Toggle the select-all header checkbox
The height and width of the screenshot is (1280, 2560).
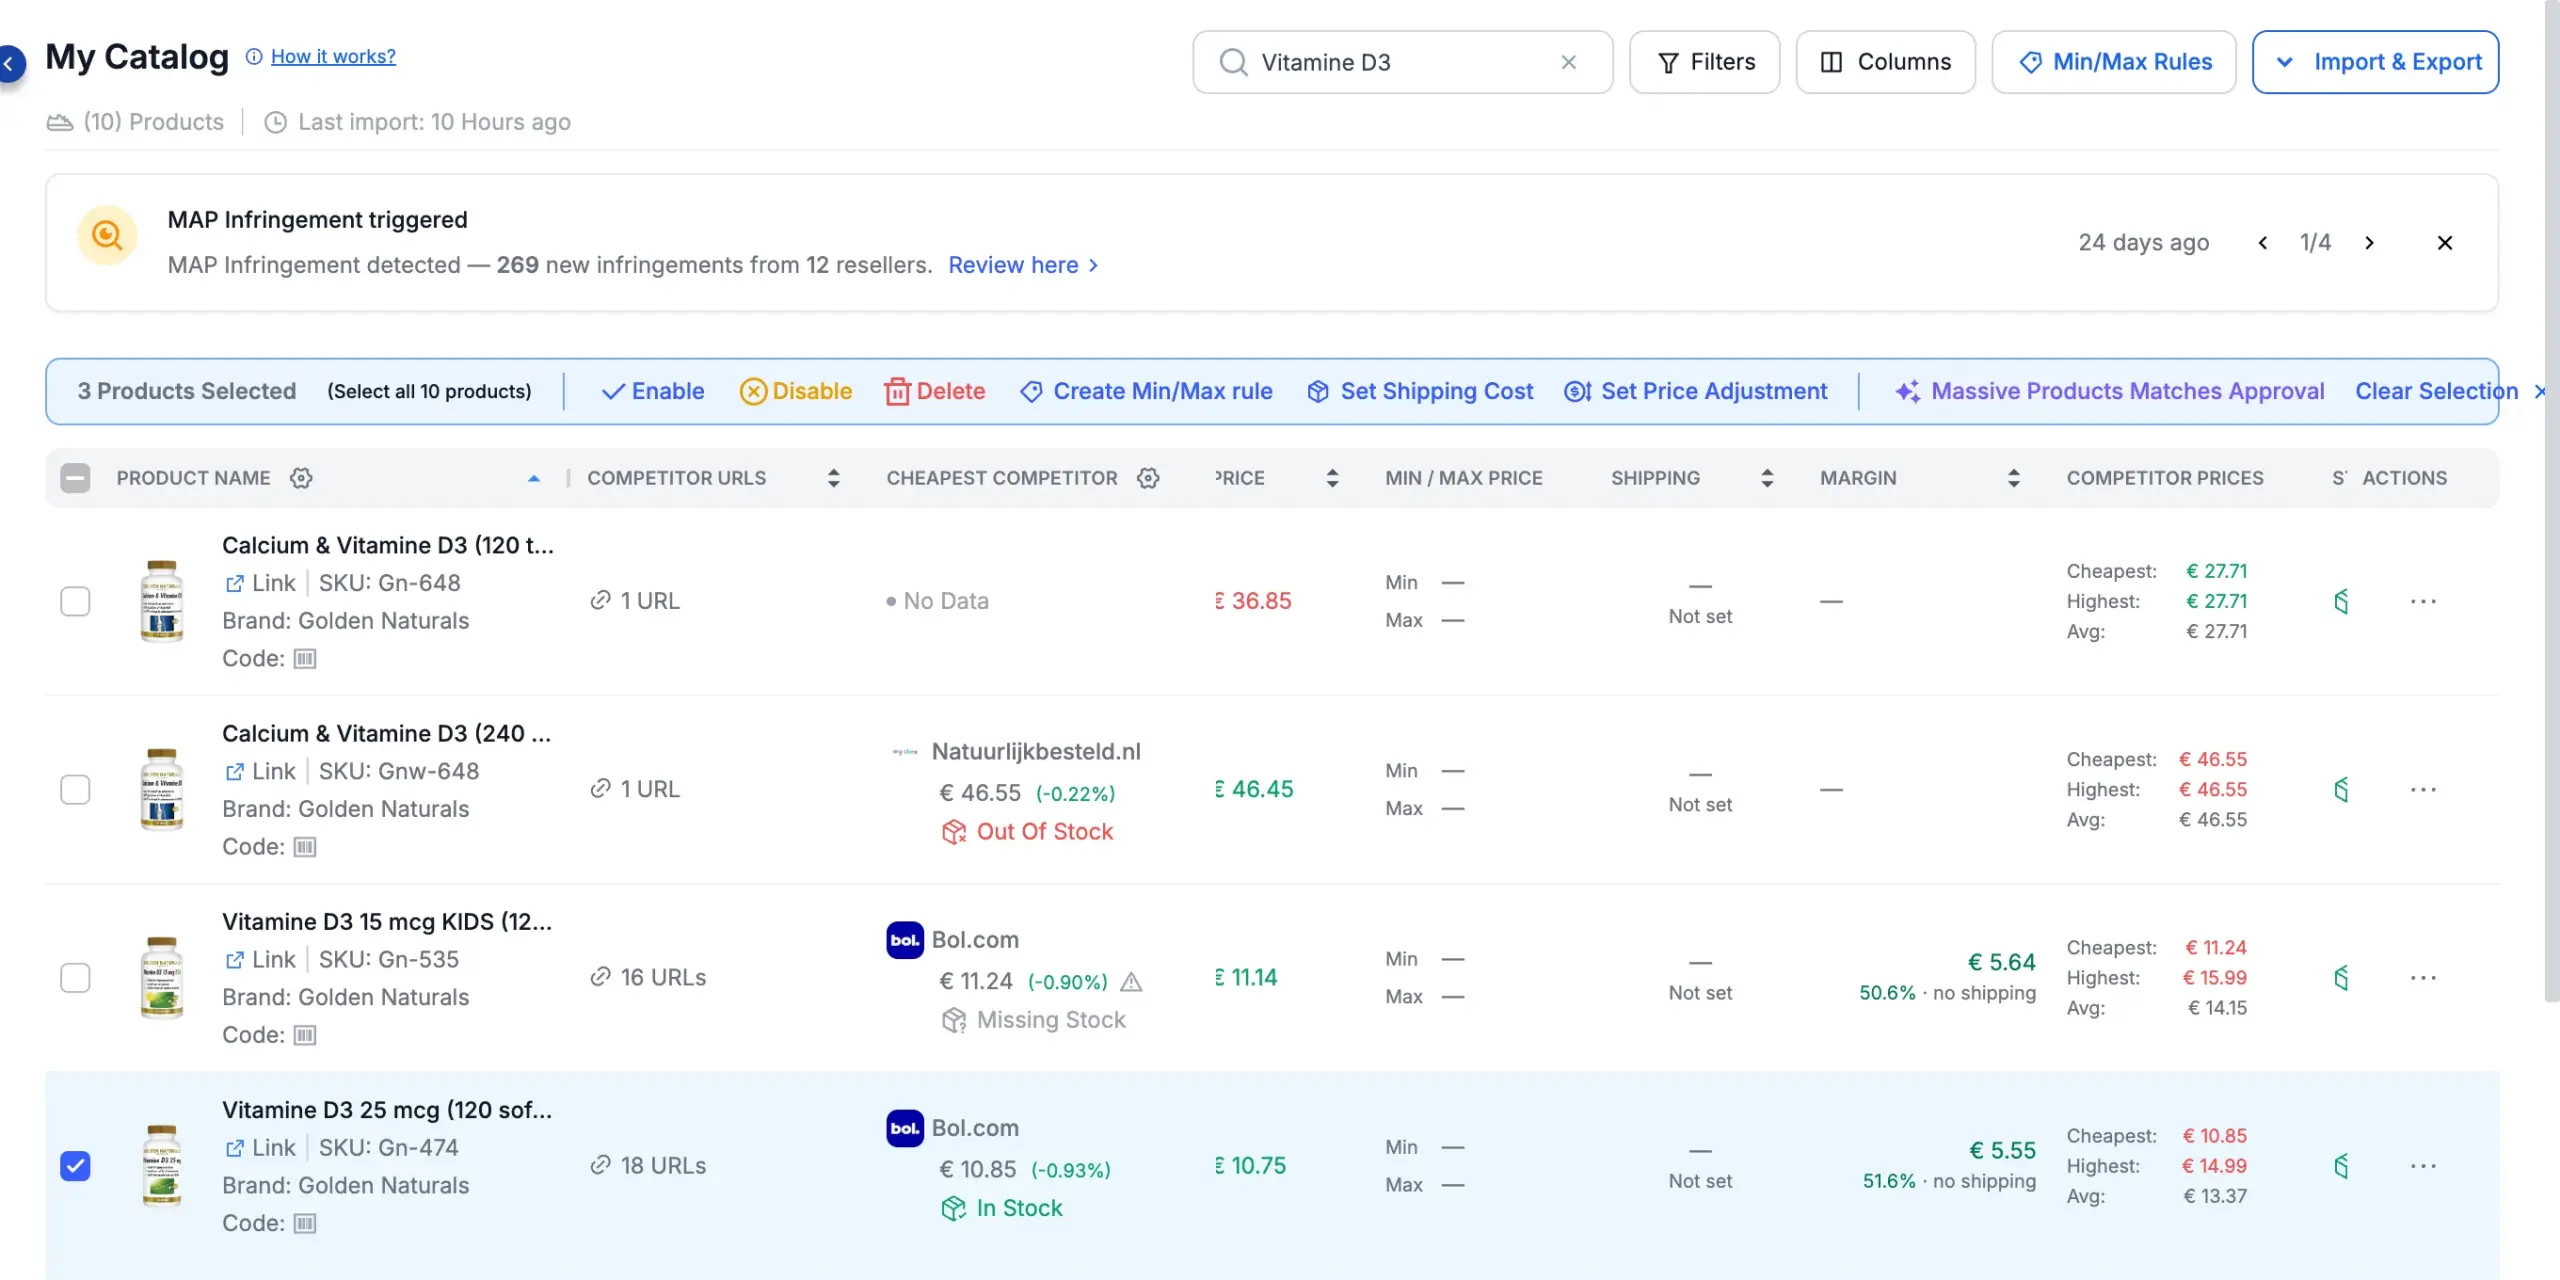75,478
